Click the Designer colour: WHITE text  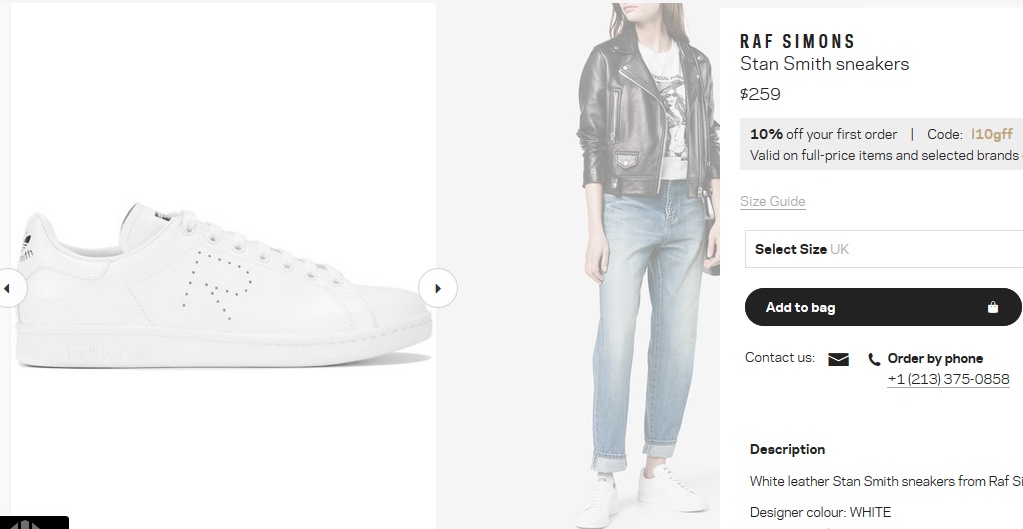820,512
